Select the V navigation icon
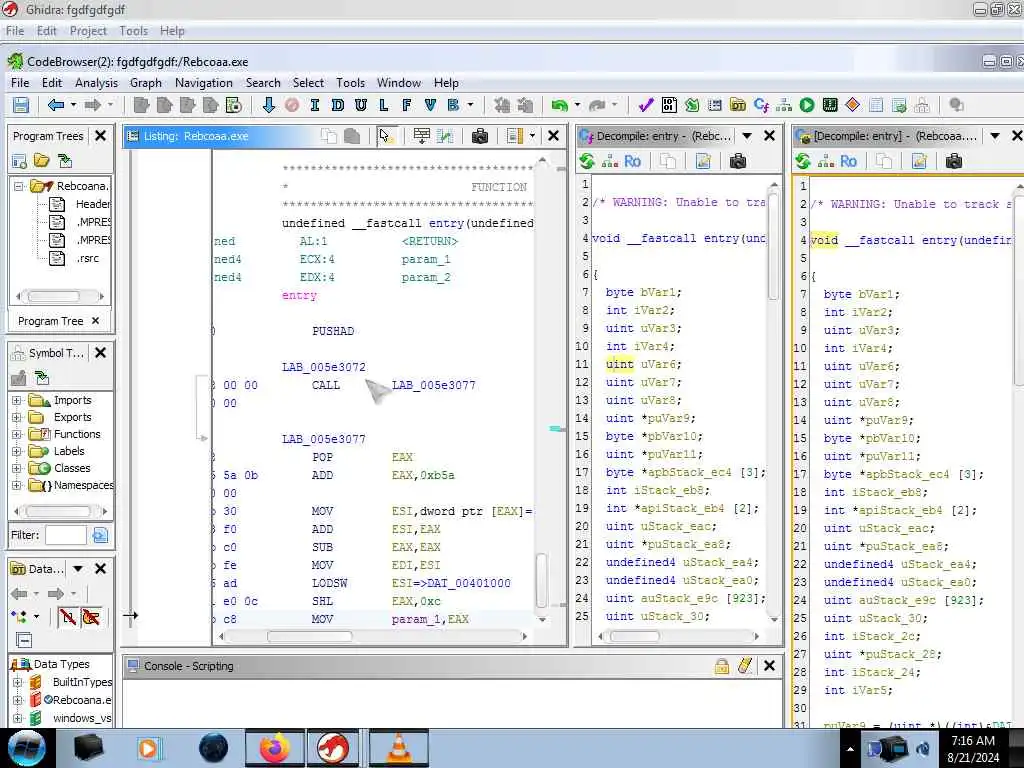Screen dimensions: 1024x768 pos(429,105)
